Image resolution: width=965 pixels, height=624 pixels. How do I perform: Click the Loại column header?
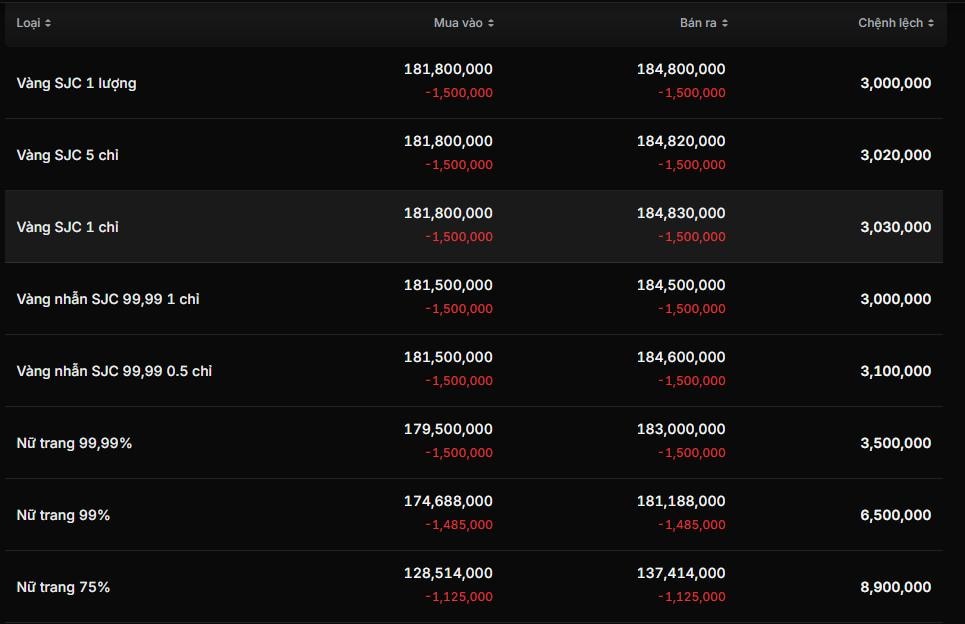[27, 23]
